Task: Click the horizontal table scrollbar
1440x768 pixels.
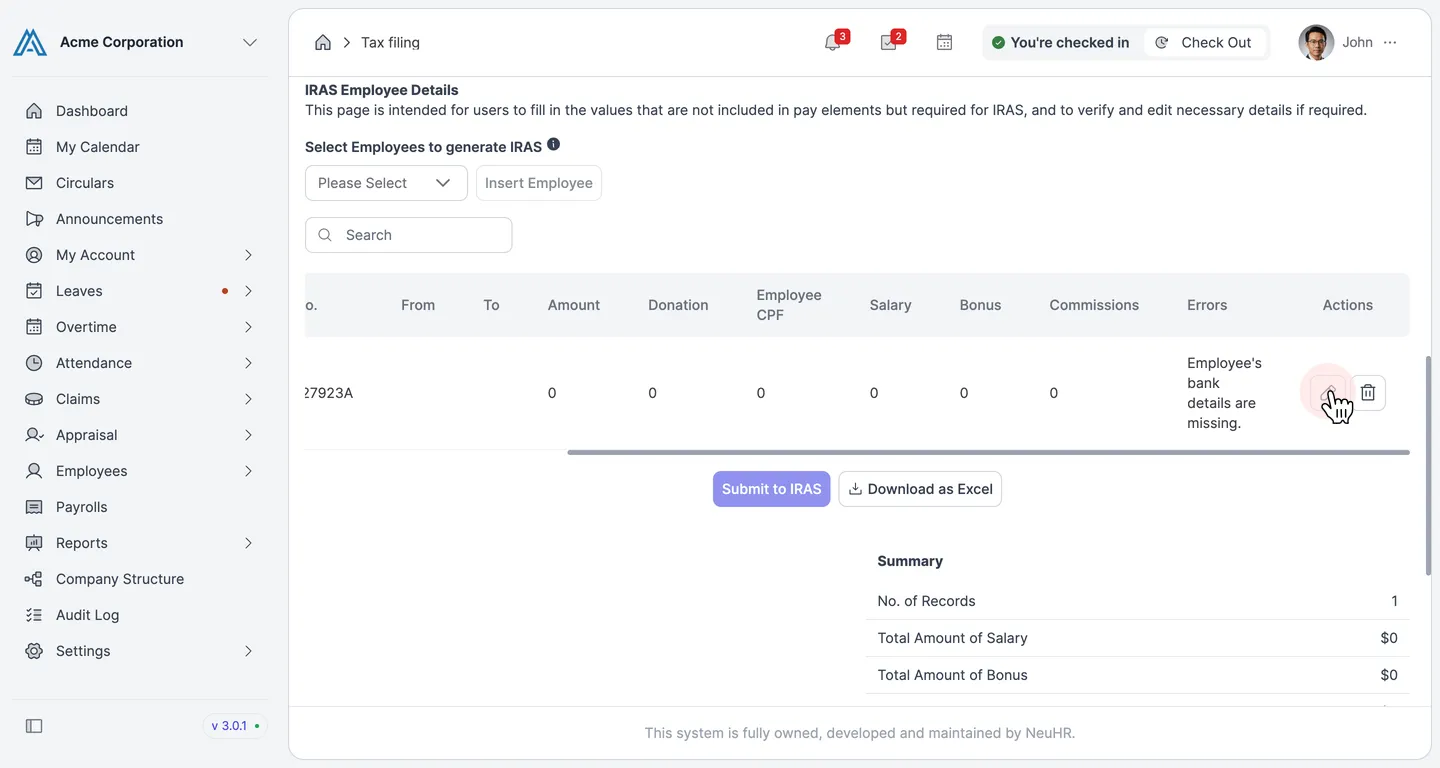Action: [x=988, y=452]
